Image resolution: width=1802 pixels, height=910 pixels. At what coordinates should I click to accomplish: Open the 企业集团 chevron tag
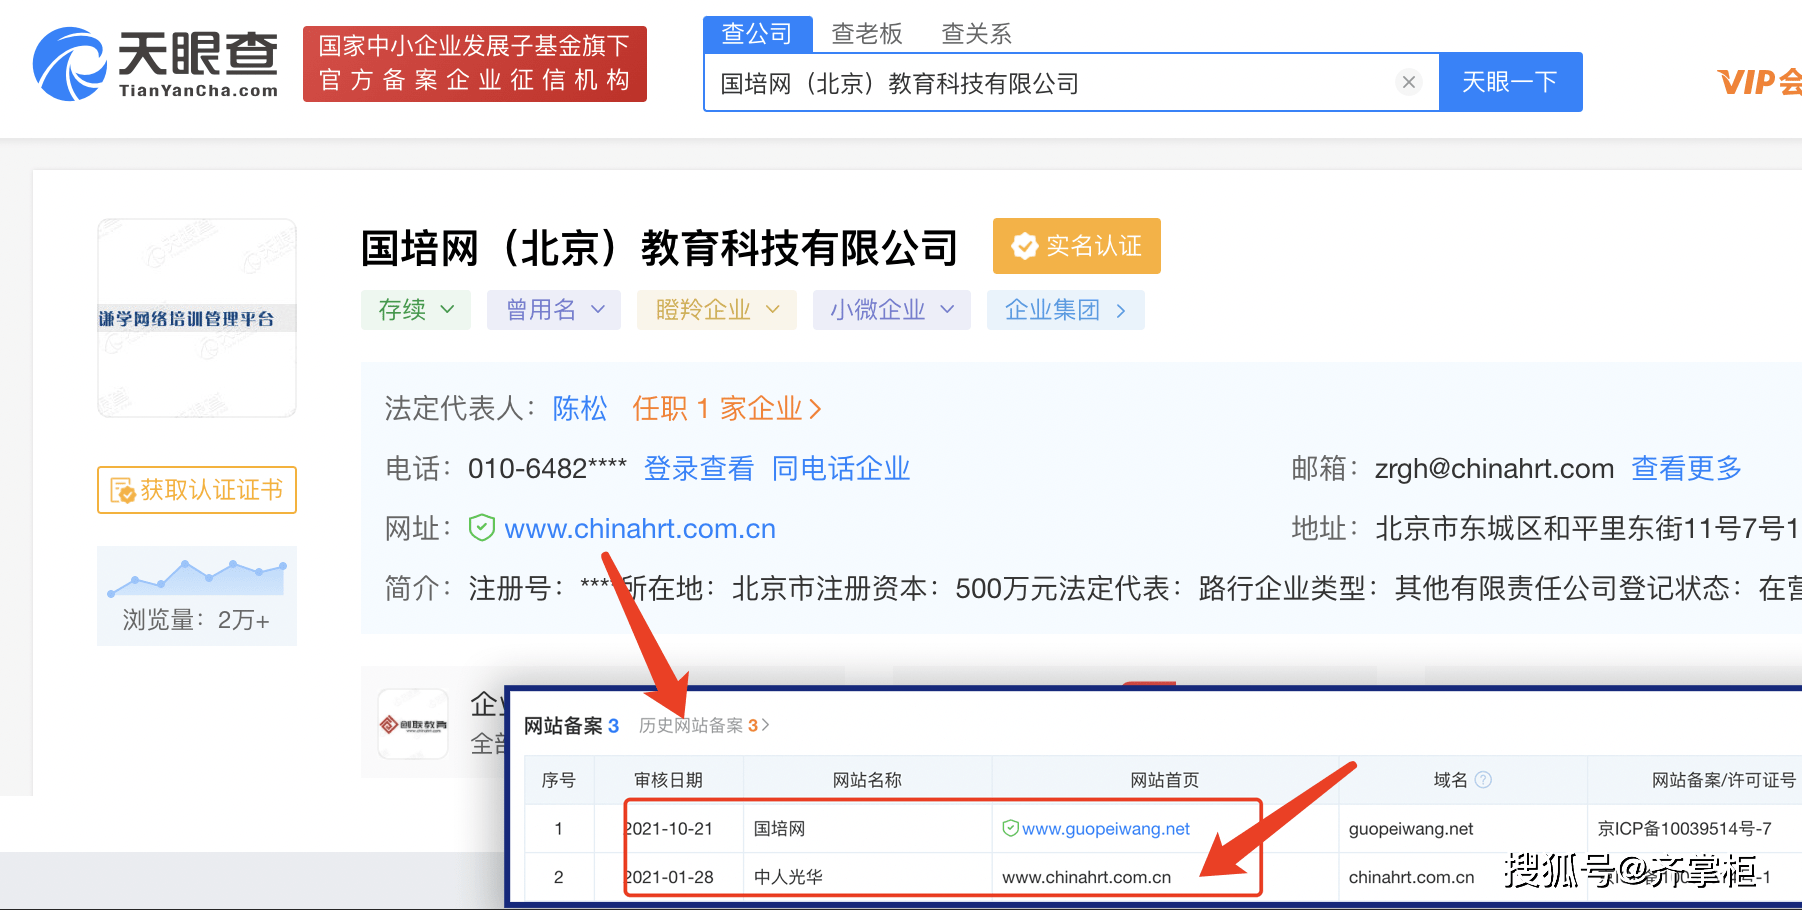(1066, 310)
